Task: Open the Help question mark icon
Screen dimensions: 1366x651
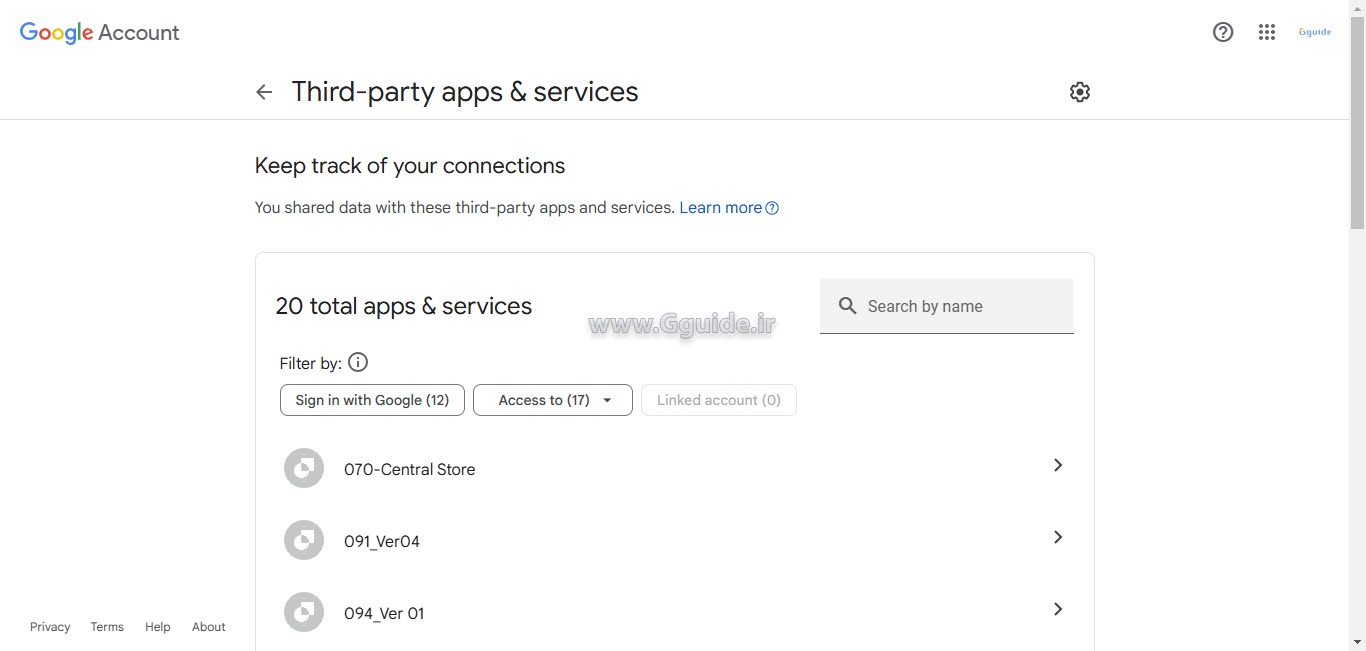Action: coord(1222,32)
